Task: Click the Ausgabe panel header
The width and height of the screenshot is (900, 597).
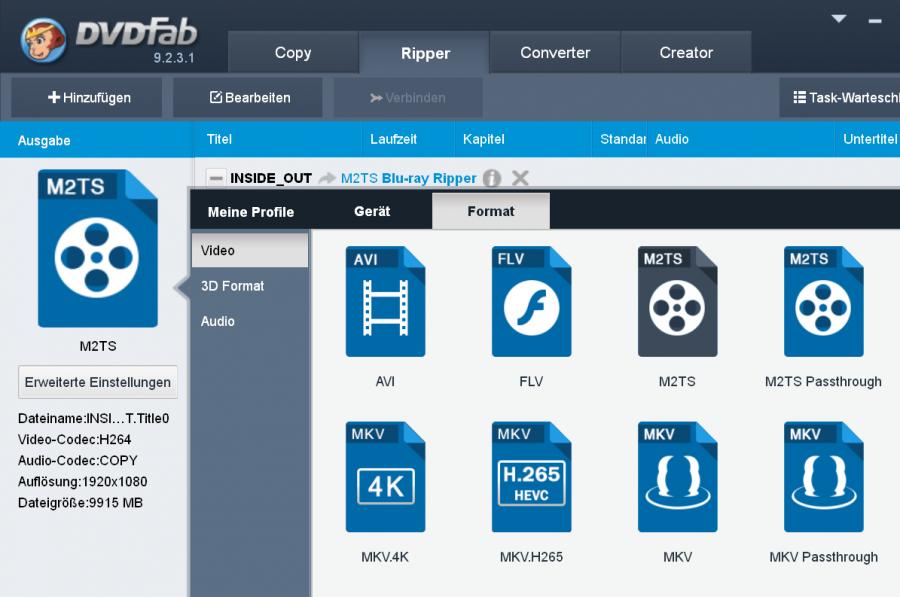Action: (x=96, y=140)
